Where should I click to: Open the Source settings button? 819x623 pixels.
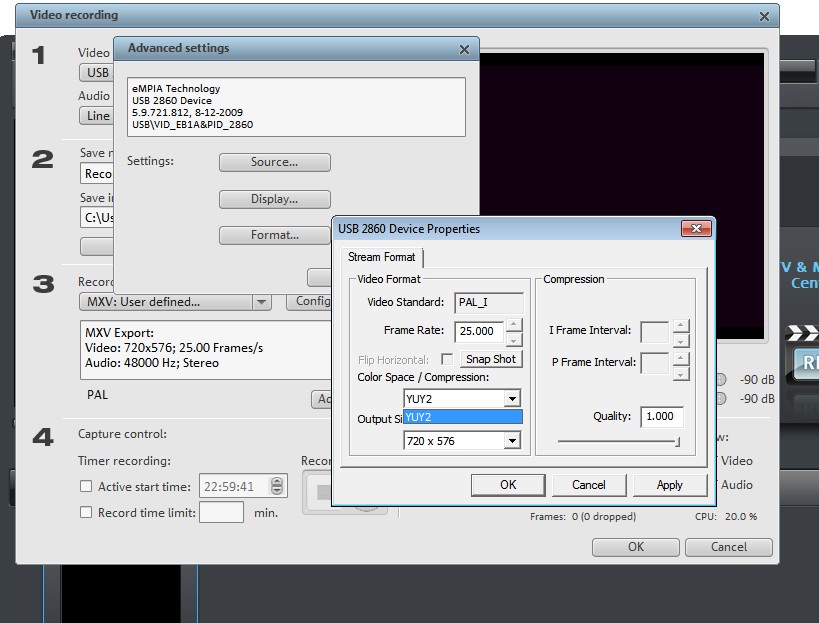coord(274,162)
